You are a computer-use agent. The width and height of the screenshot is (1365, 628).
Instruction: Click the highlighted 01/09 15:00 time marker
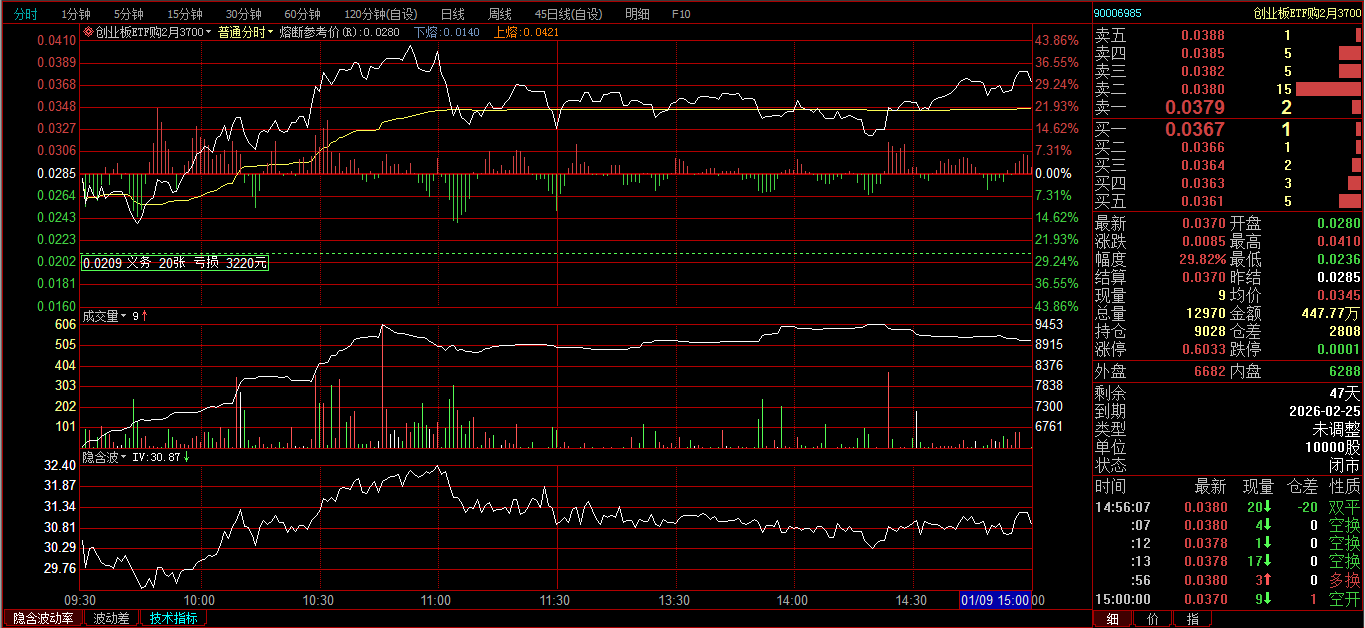[x=995, y=600]
